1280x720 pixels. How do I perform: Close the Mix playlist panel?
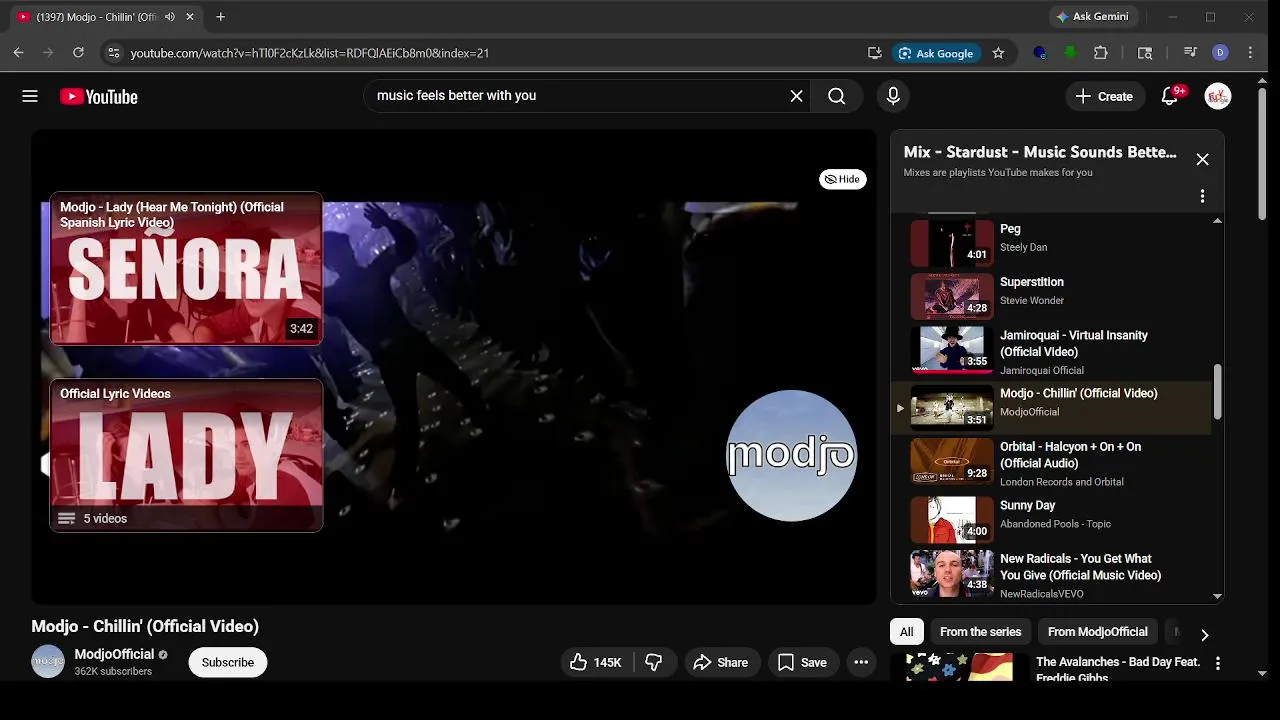tap(1202, 160)
